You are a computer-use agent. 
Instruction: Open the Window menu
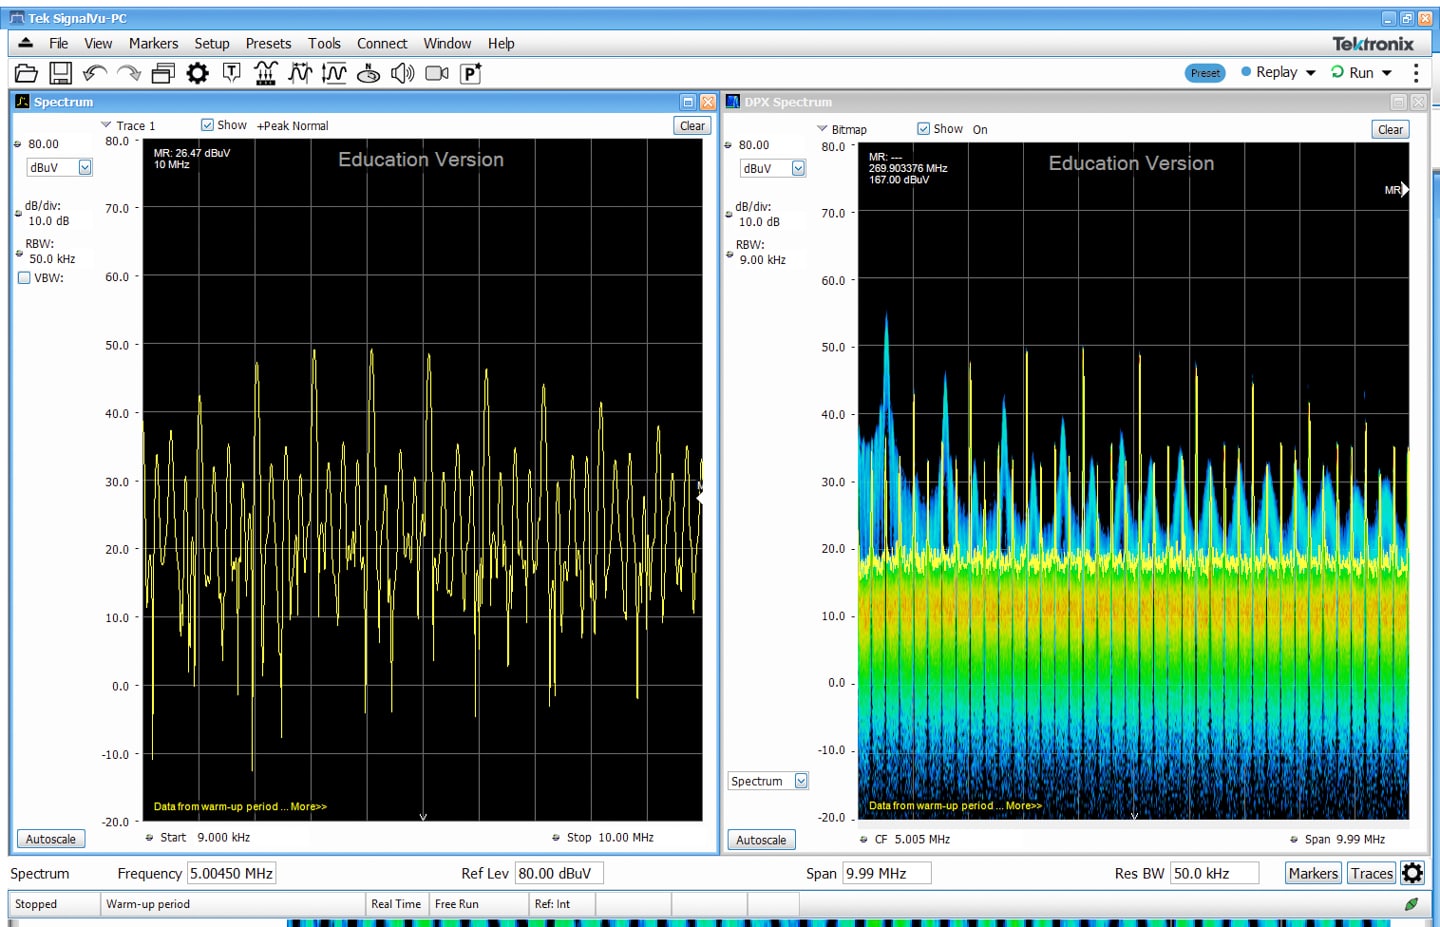(447, 43)
